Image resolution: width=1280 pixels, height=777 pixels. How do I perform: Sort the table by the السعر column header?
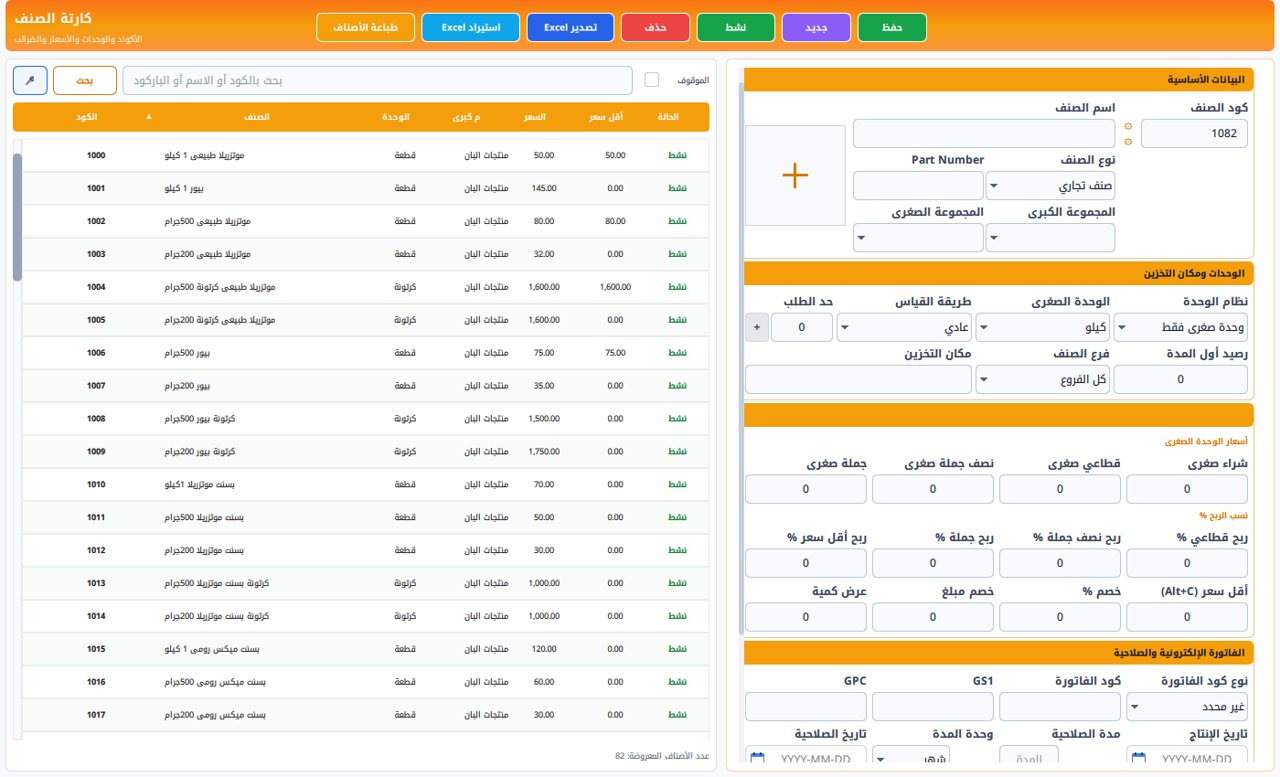(x=535, y=117)
